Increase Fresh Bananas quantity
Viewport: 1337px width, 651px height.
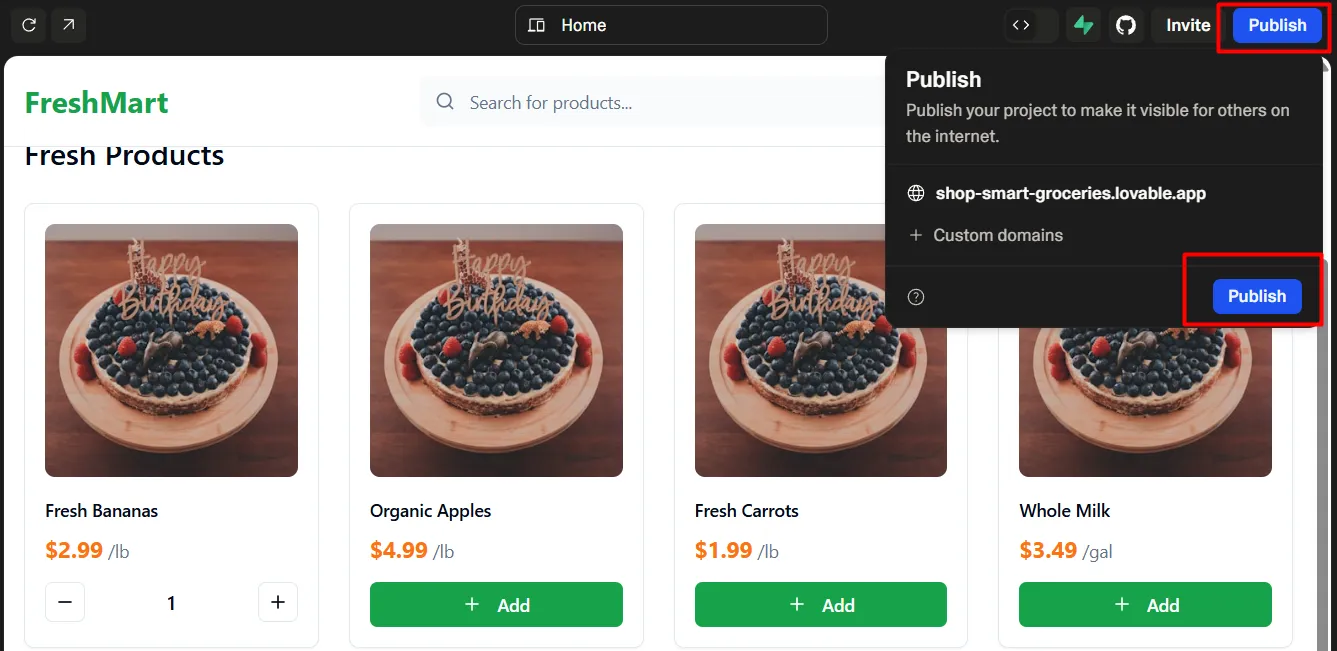[x=278, y=602]
